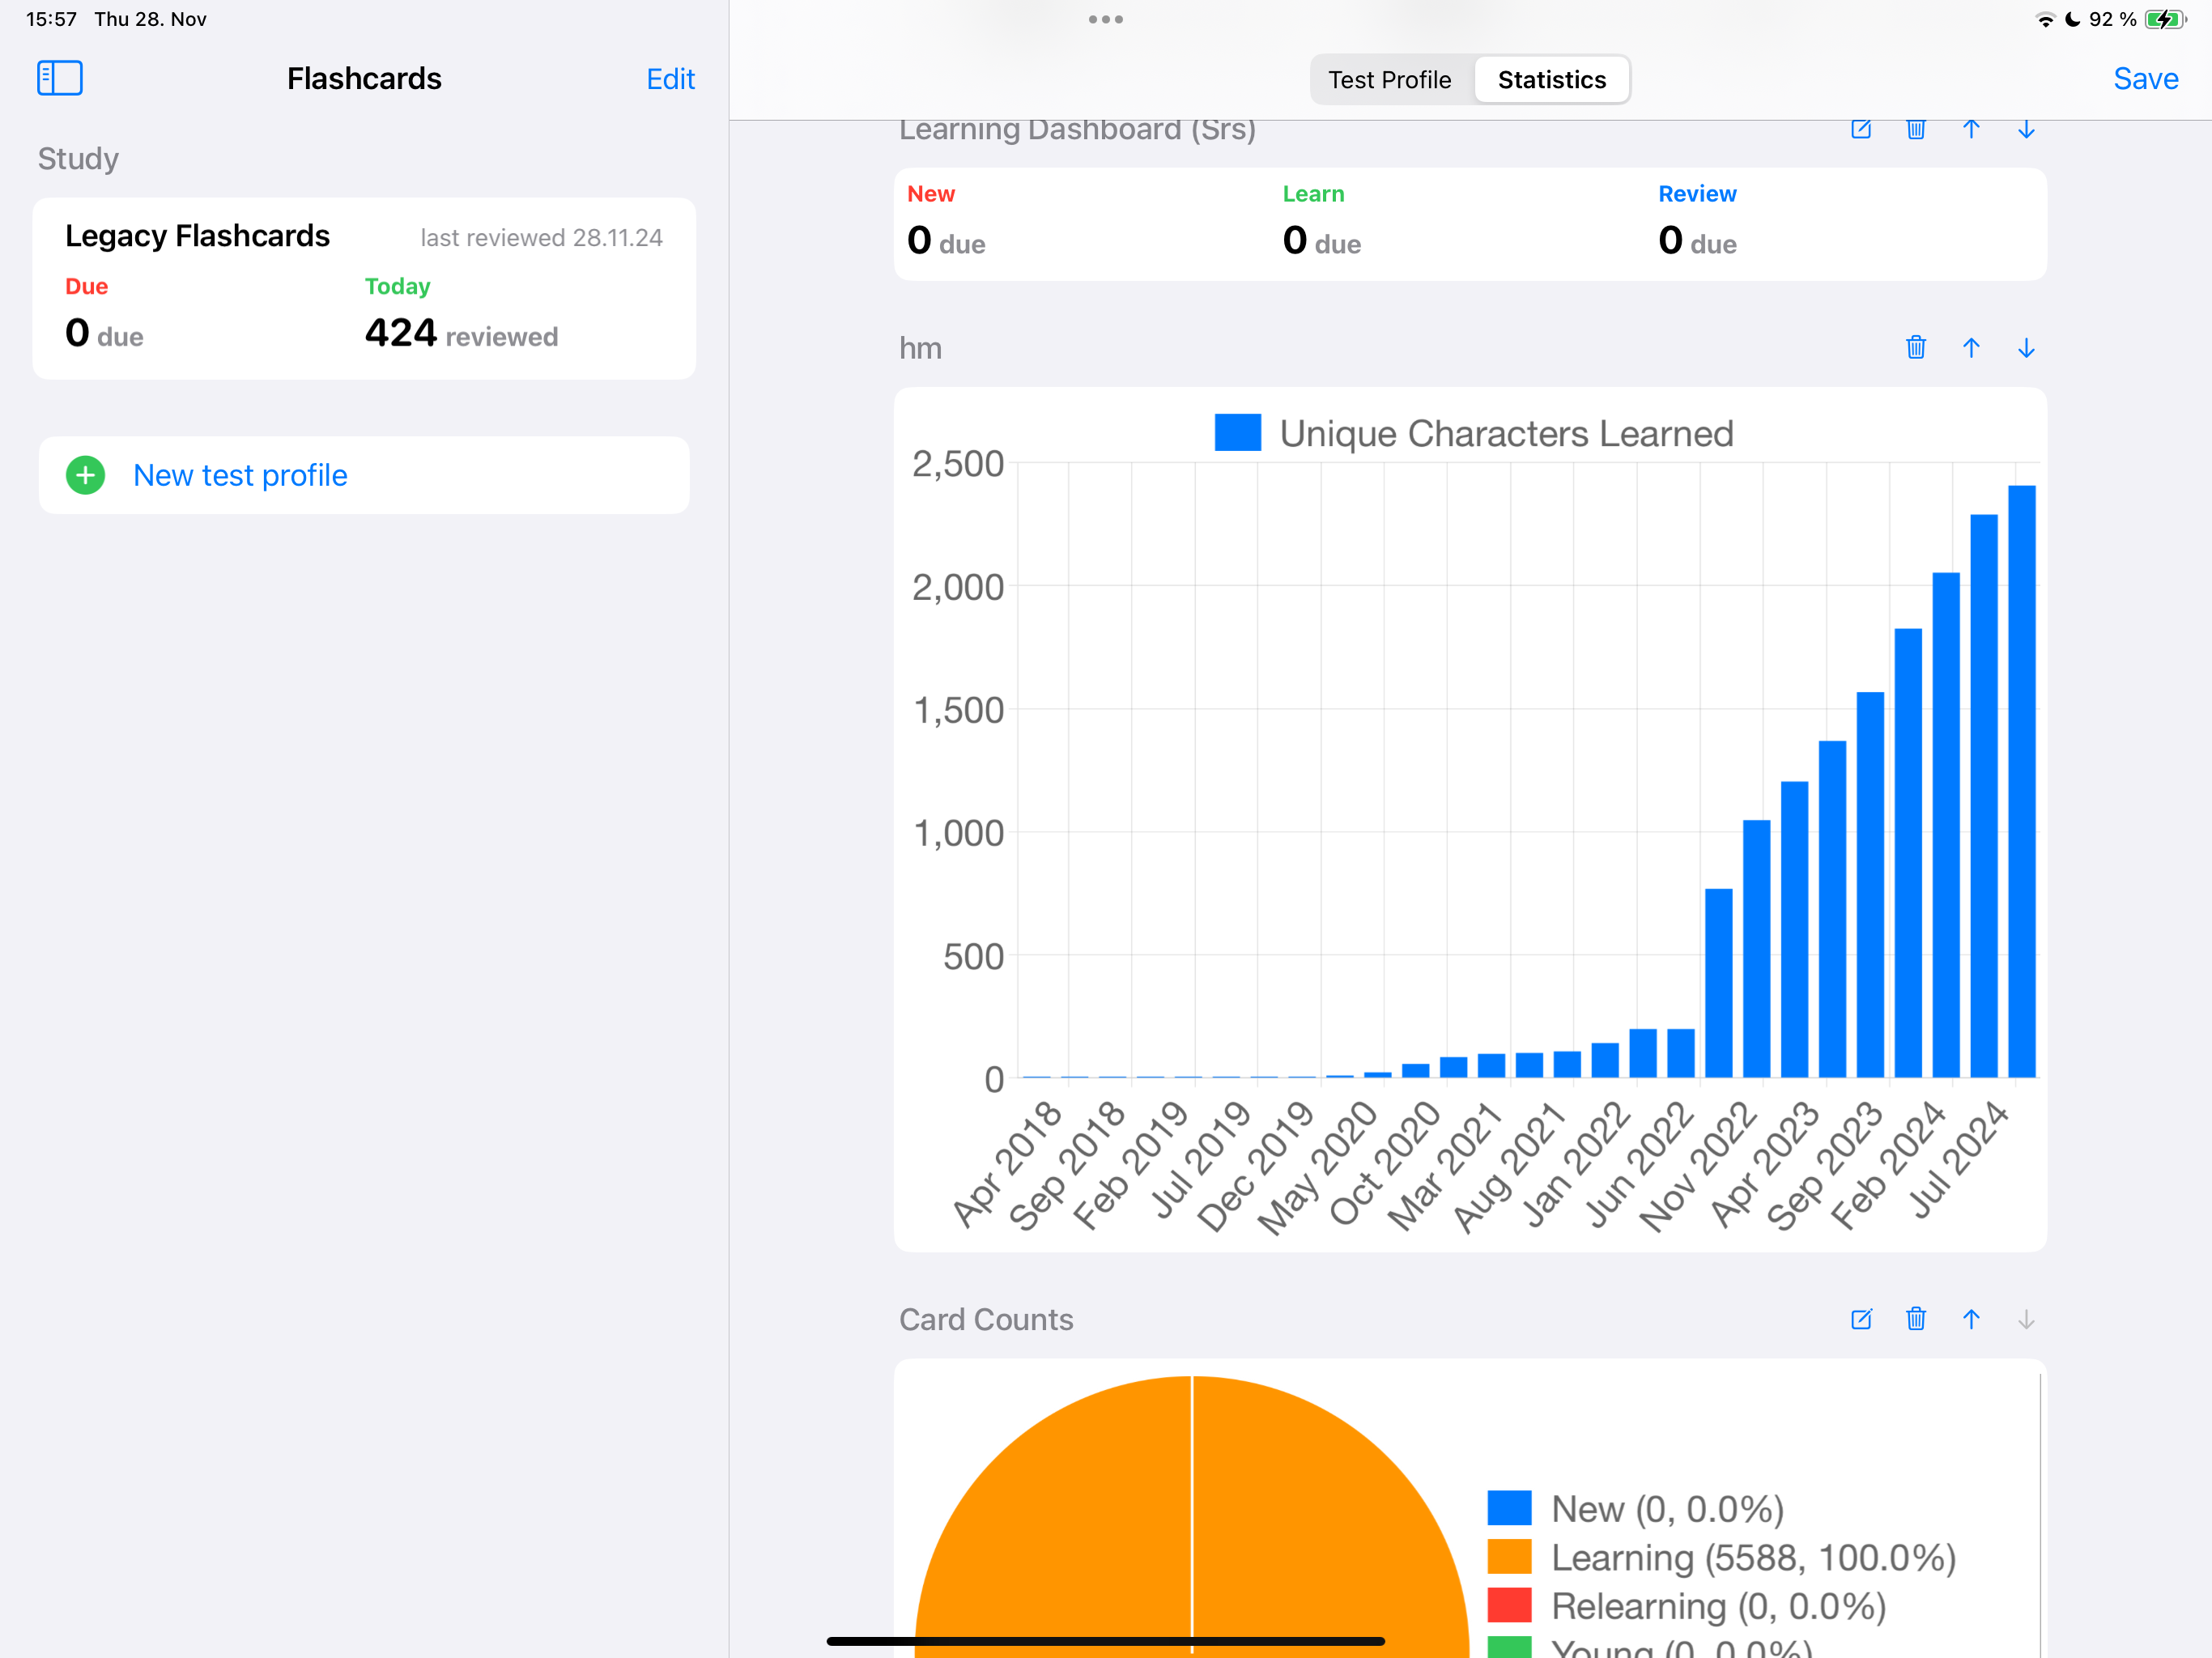Tap the Due 0 due count
The width and height of the screenshot is (2212, 1658).
click(x=104, y=333)
